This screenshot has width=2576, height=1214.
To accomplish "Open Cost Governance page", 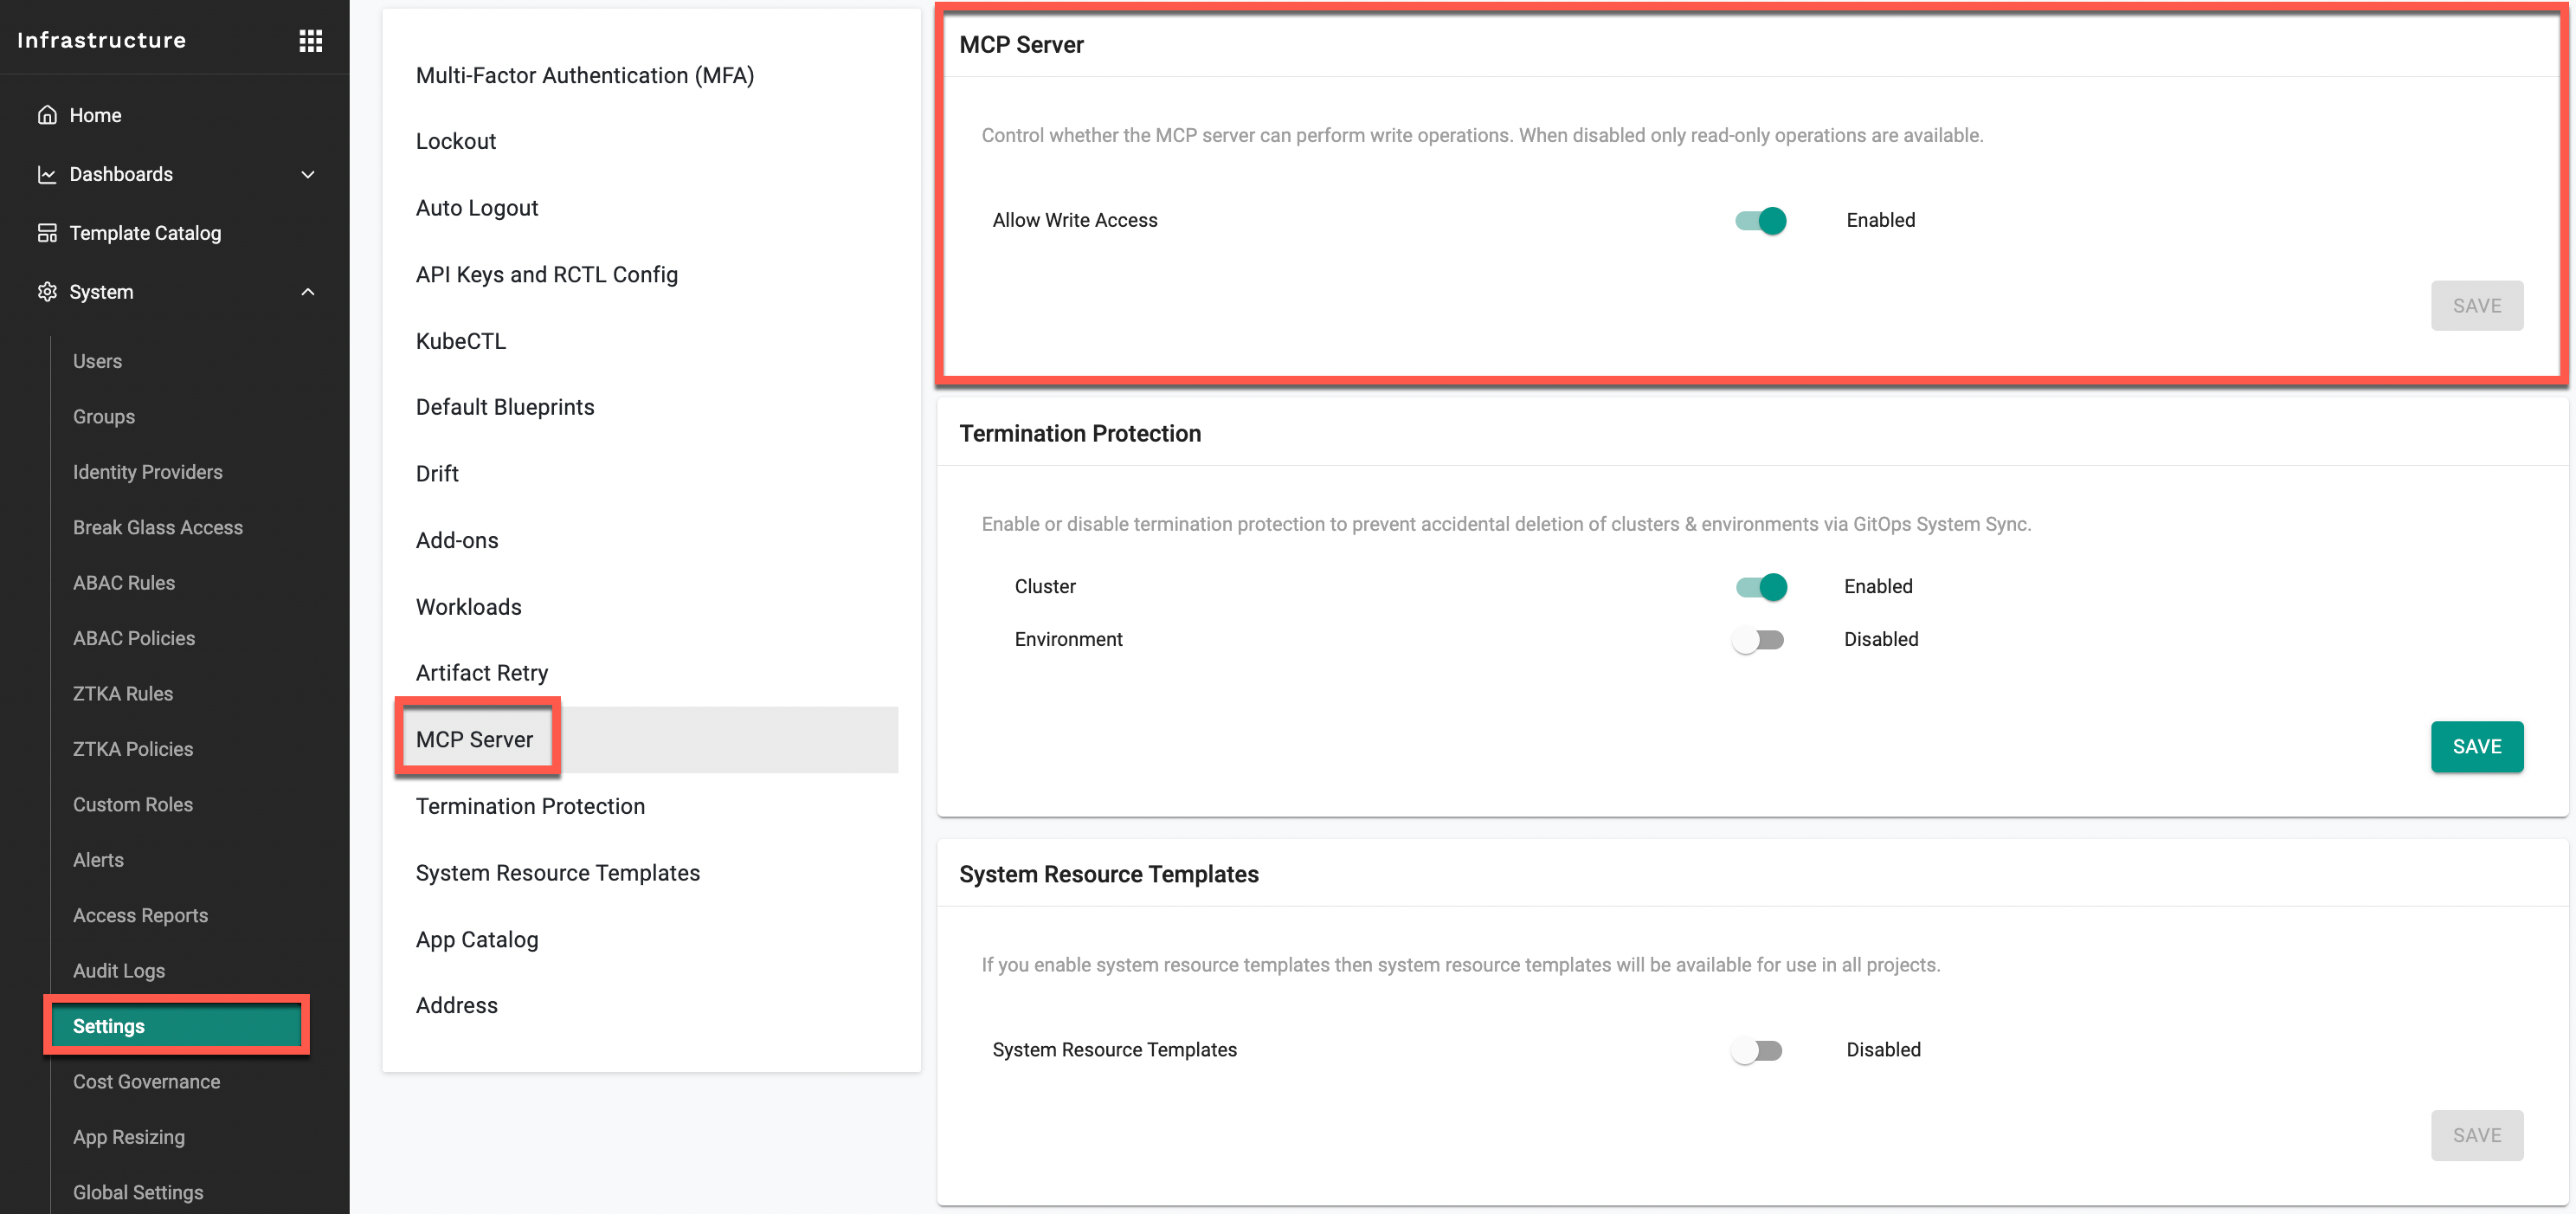I will tap(146, 1082).
